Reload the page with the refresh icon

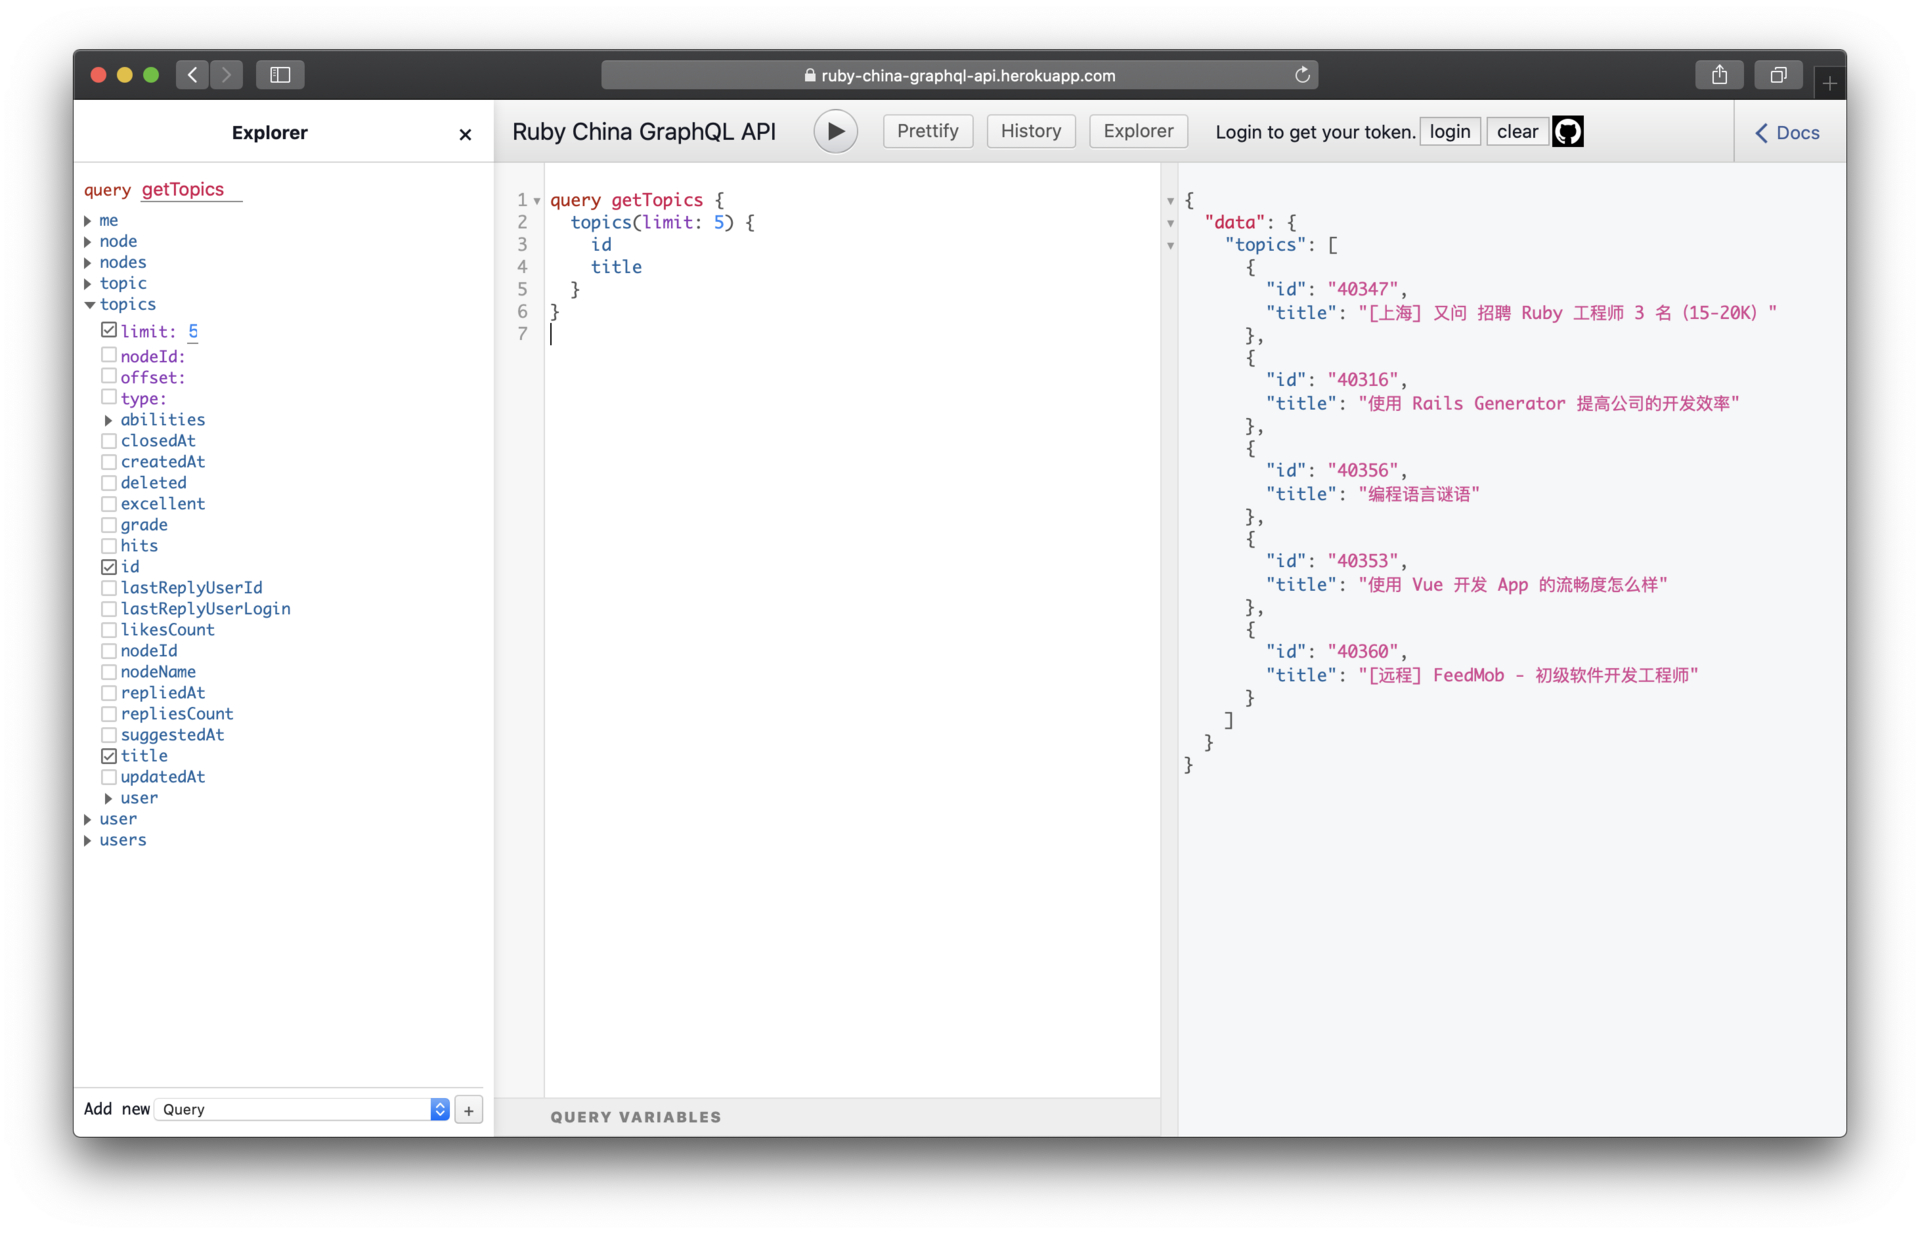[x=1302, y=75]
